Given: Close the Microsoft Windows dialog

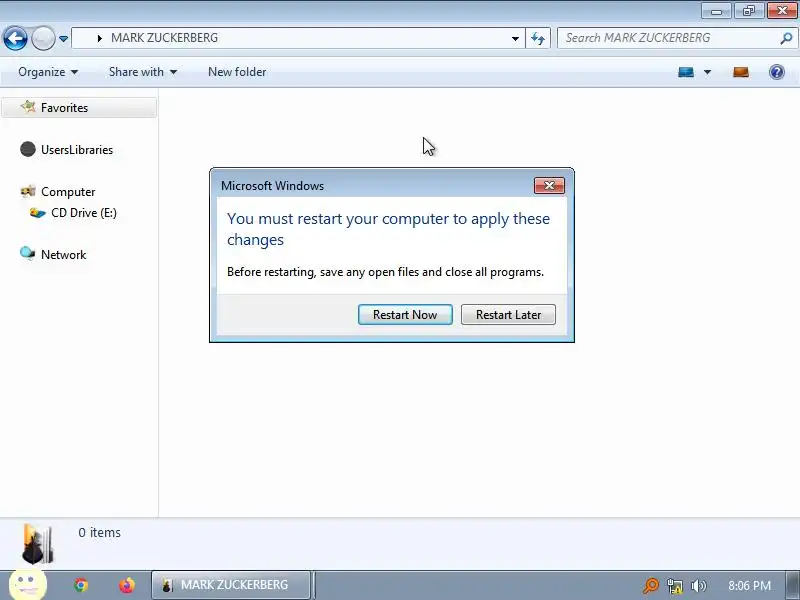Looking at the screenshot, I should pyautogui.click(x=549, y=186).
